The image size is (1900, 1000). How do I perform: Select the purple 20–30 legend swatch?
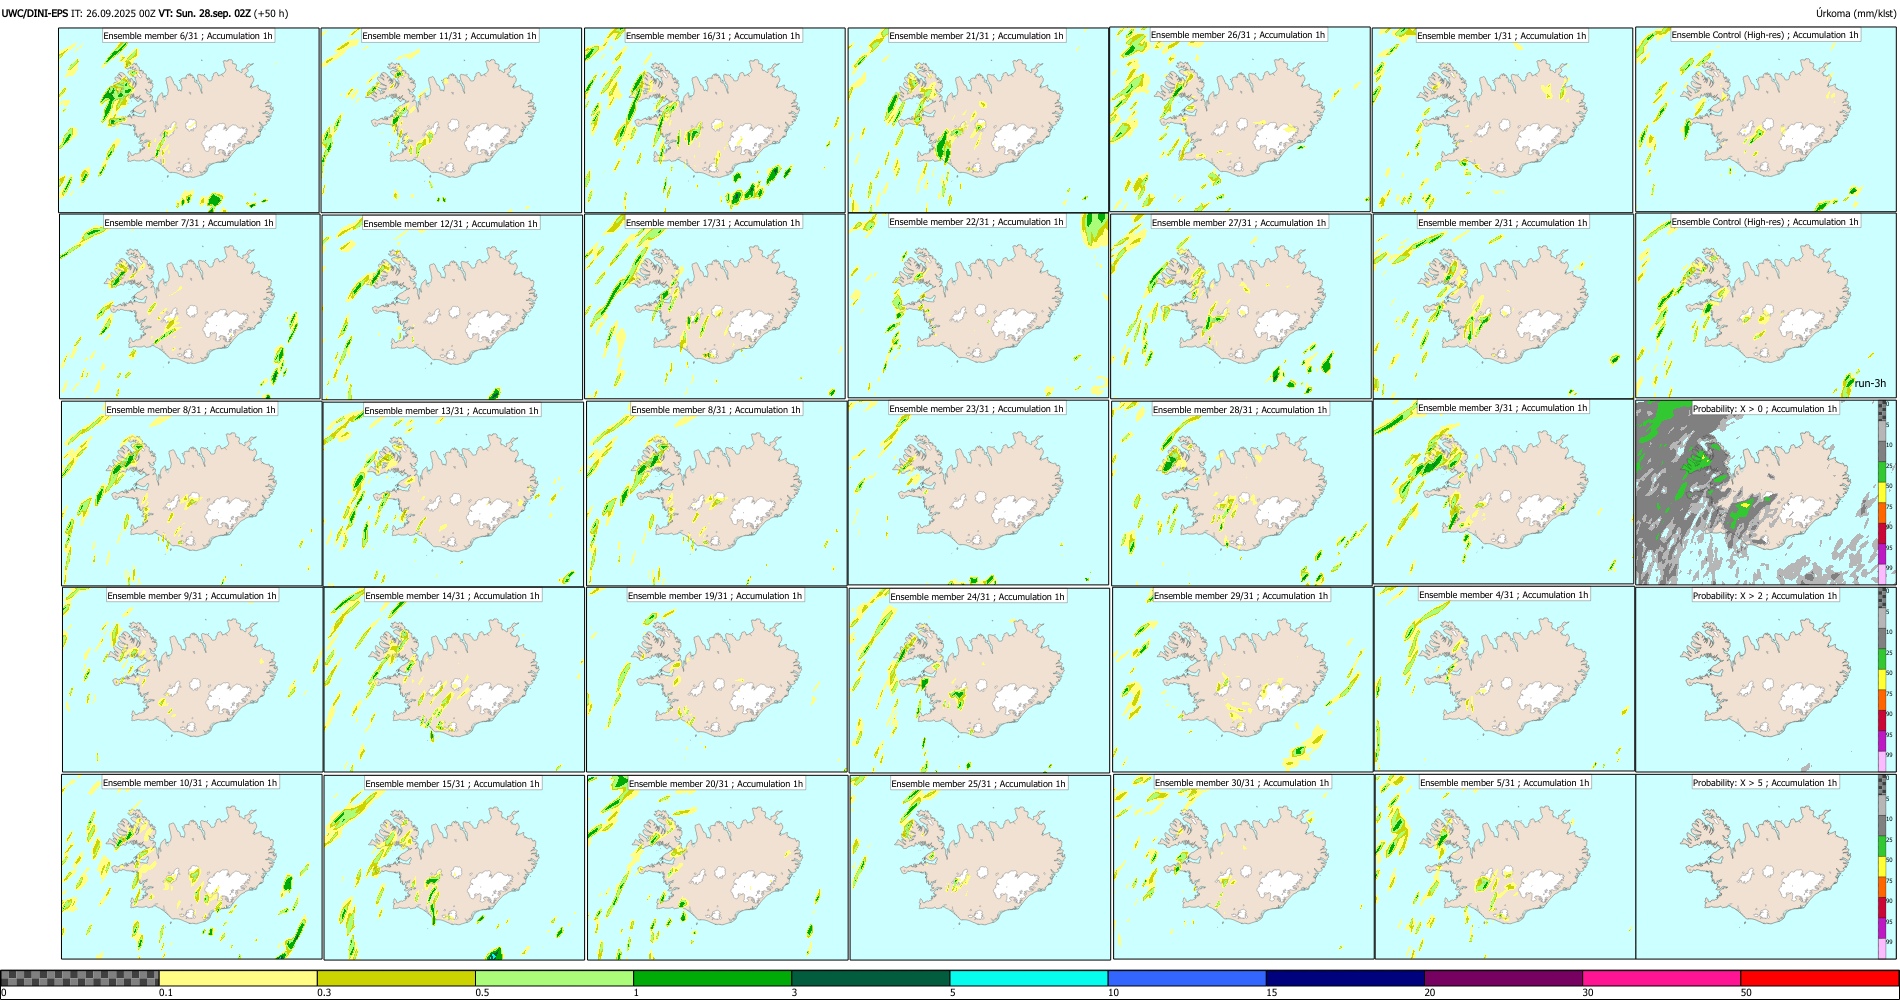point(1503,978)
